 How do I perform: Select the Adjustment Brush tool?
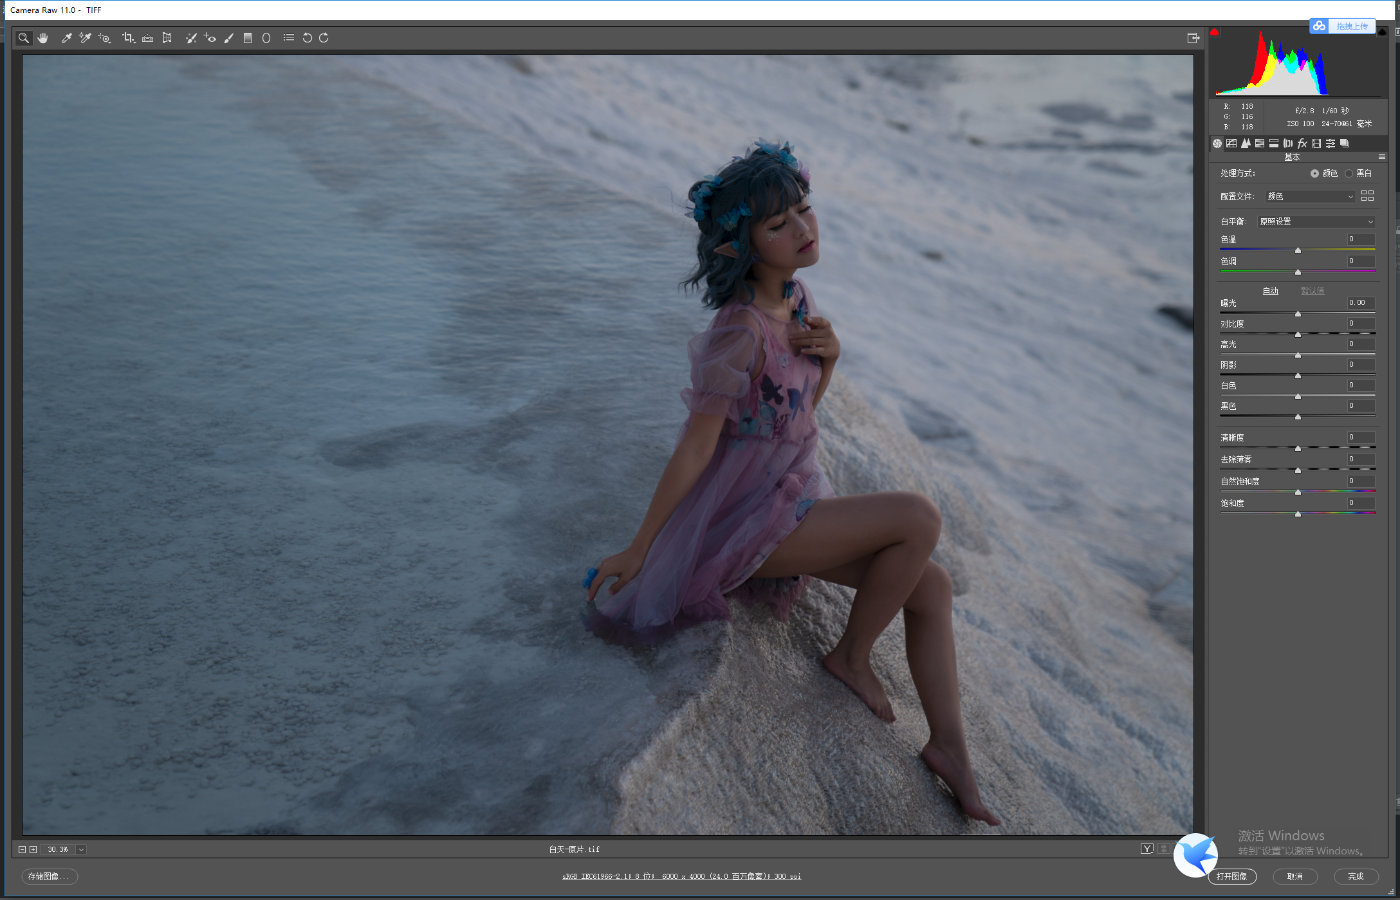point(229,38)
